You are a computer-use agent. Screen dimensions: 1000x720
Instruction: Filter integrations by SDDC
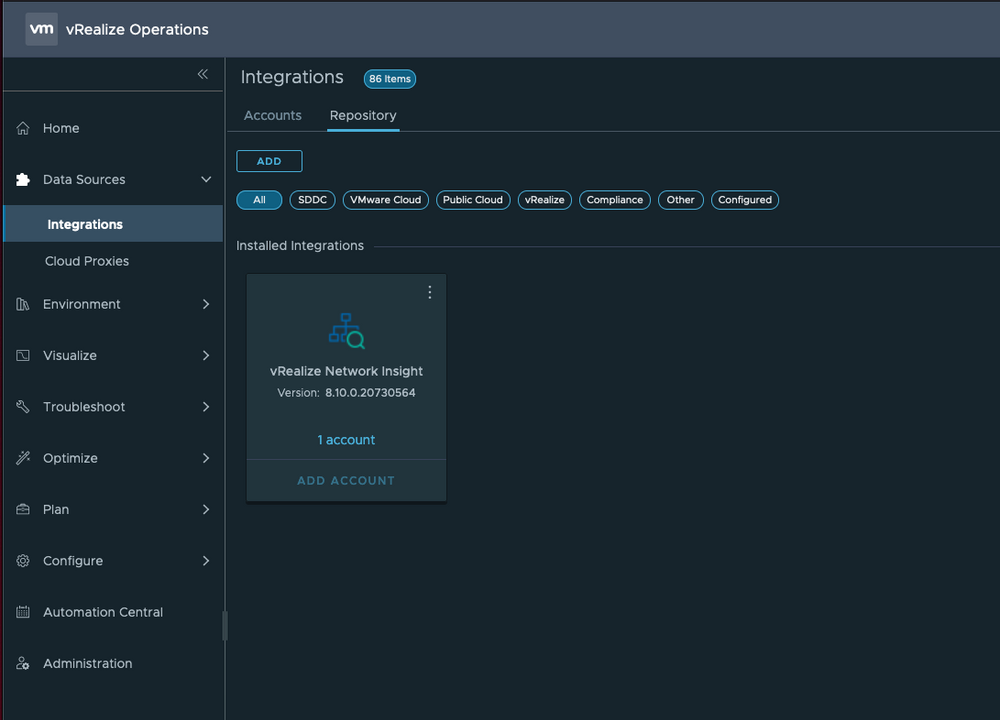tap(312, 200)
